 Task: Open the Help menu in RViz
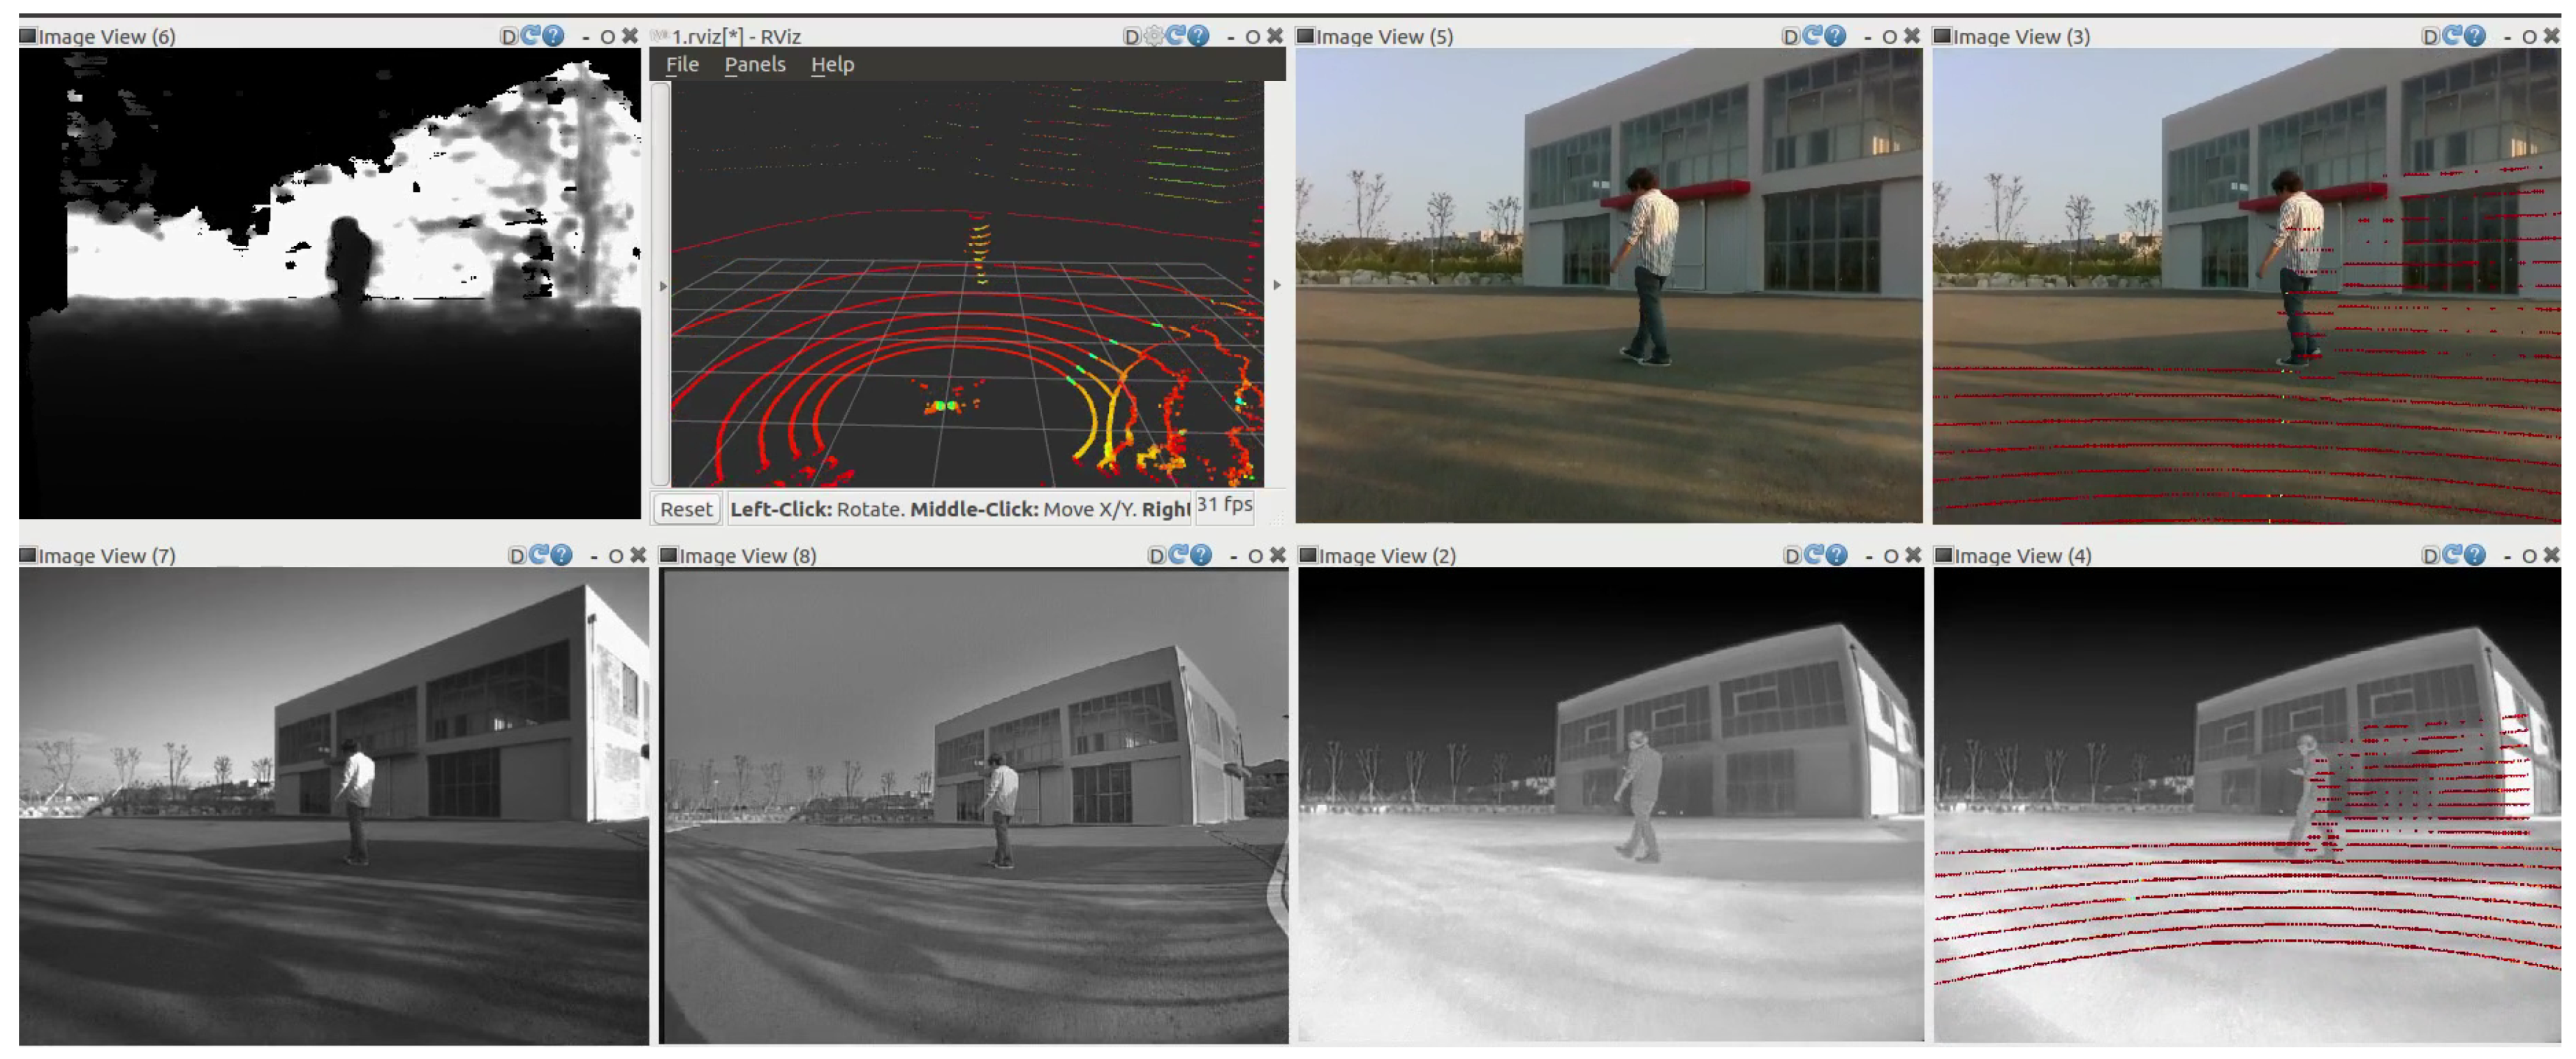tap(832, 64)
